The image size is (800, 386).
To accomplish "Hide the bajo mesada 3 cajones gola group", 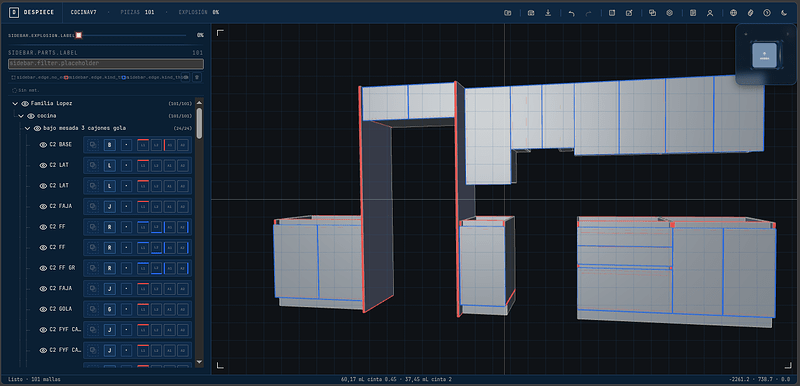I will pos(37,128).
